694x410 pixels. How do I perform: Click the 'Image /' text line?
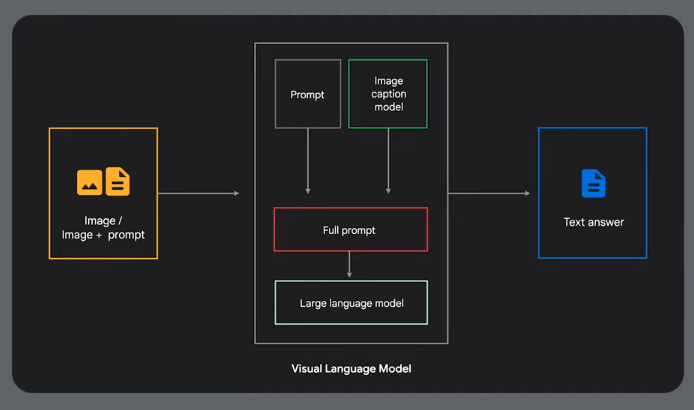[103, 220]
